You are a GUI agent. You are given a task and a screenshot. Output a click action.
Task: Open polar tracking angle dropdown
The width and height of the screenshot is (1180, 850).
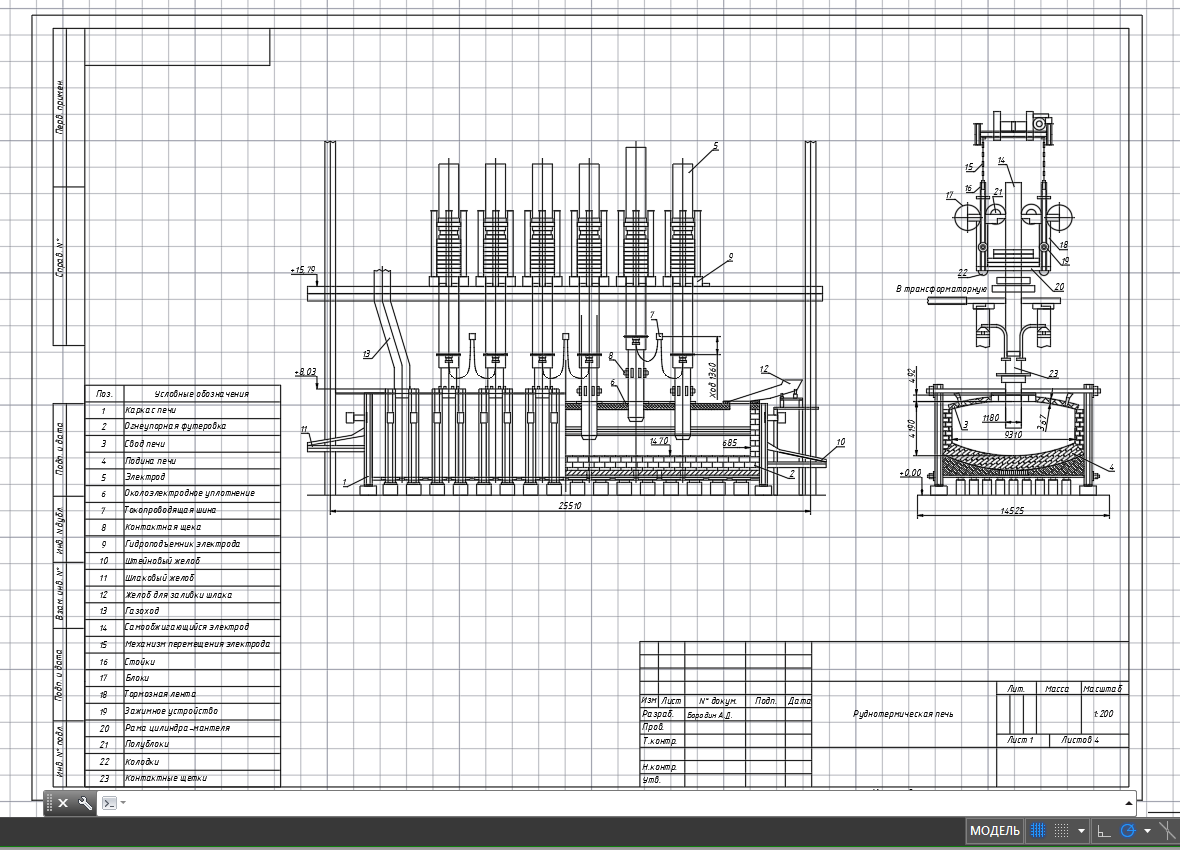pos(1147,831)
